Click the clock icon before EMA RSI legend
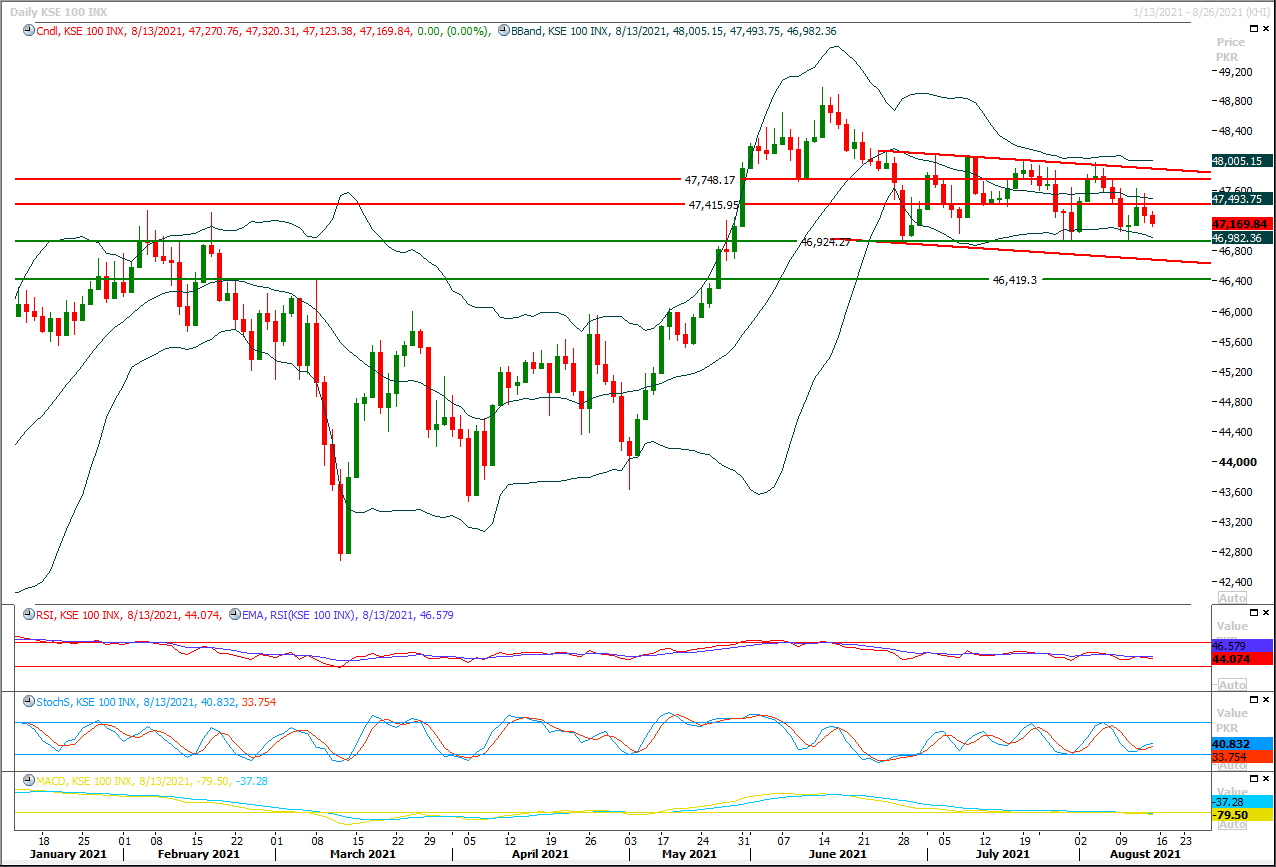The height and width of the screenshot is (867, 1276). click(x=233, y=616)
